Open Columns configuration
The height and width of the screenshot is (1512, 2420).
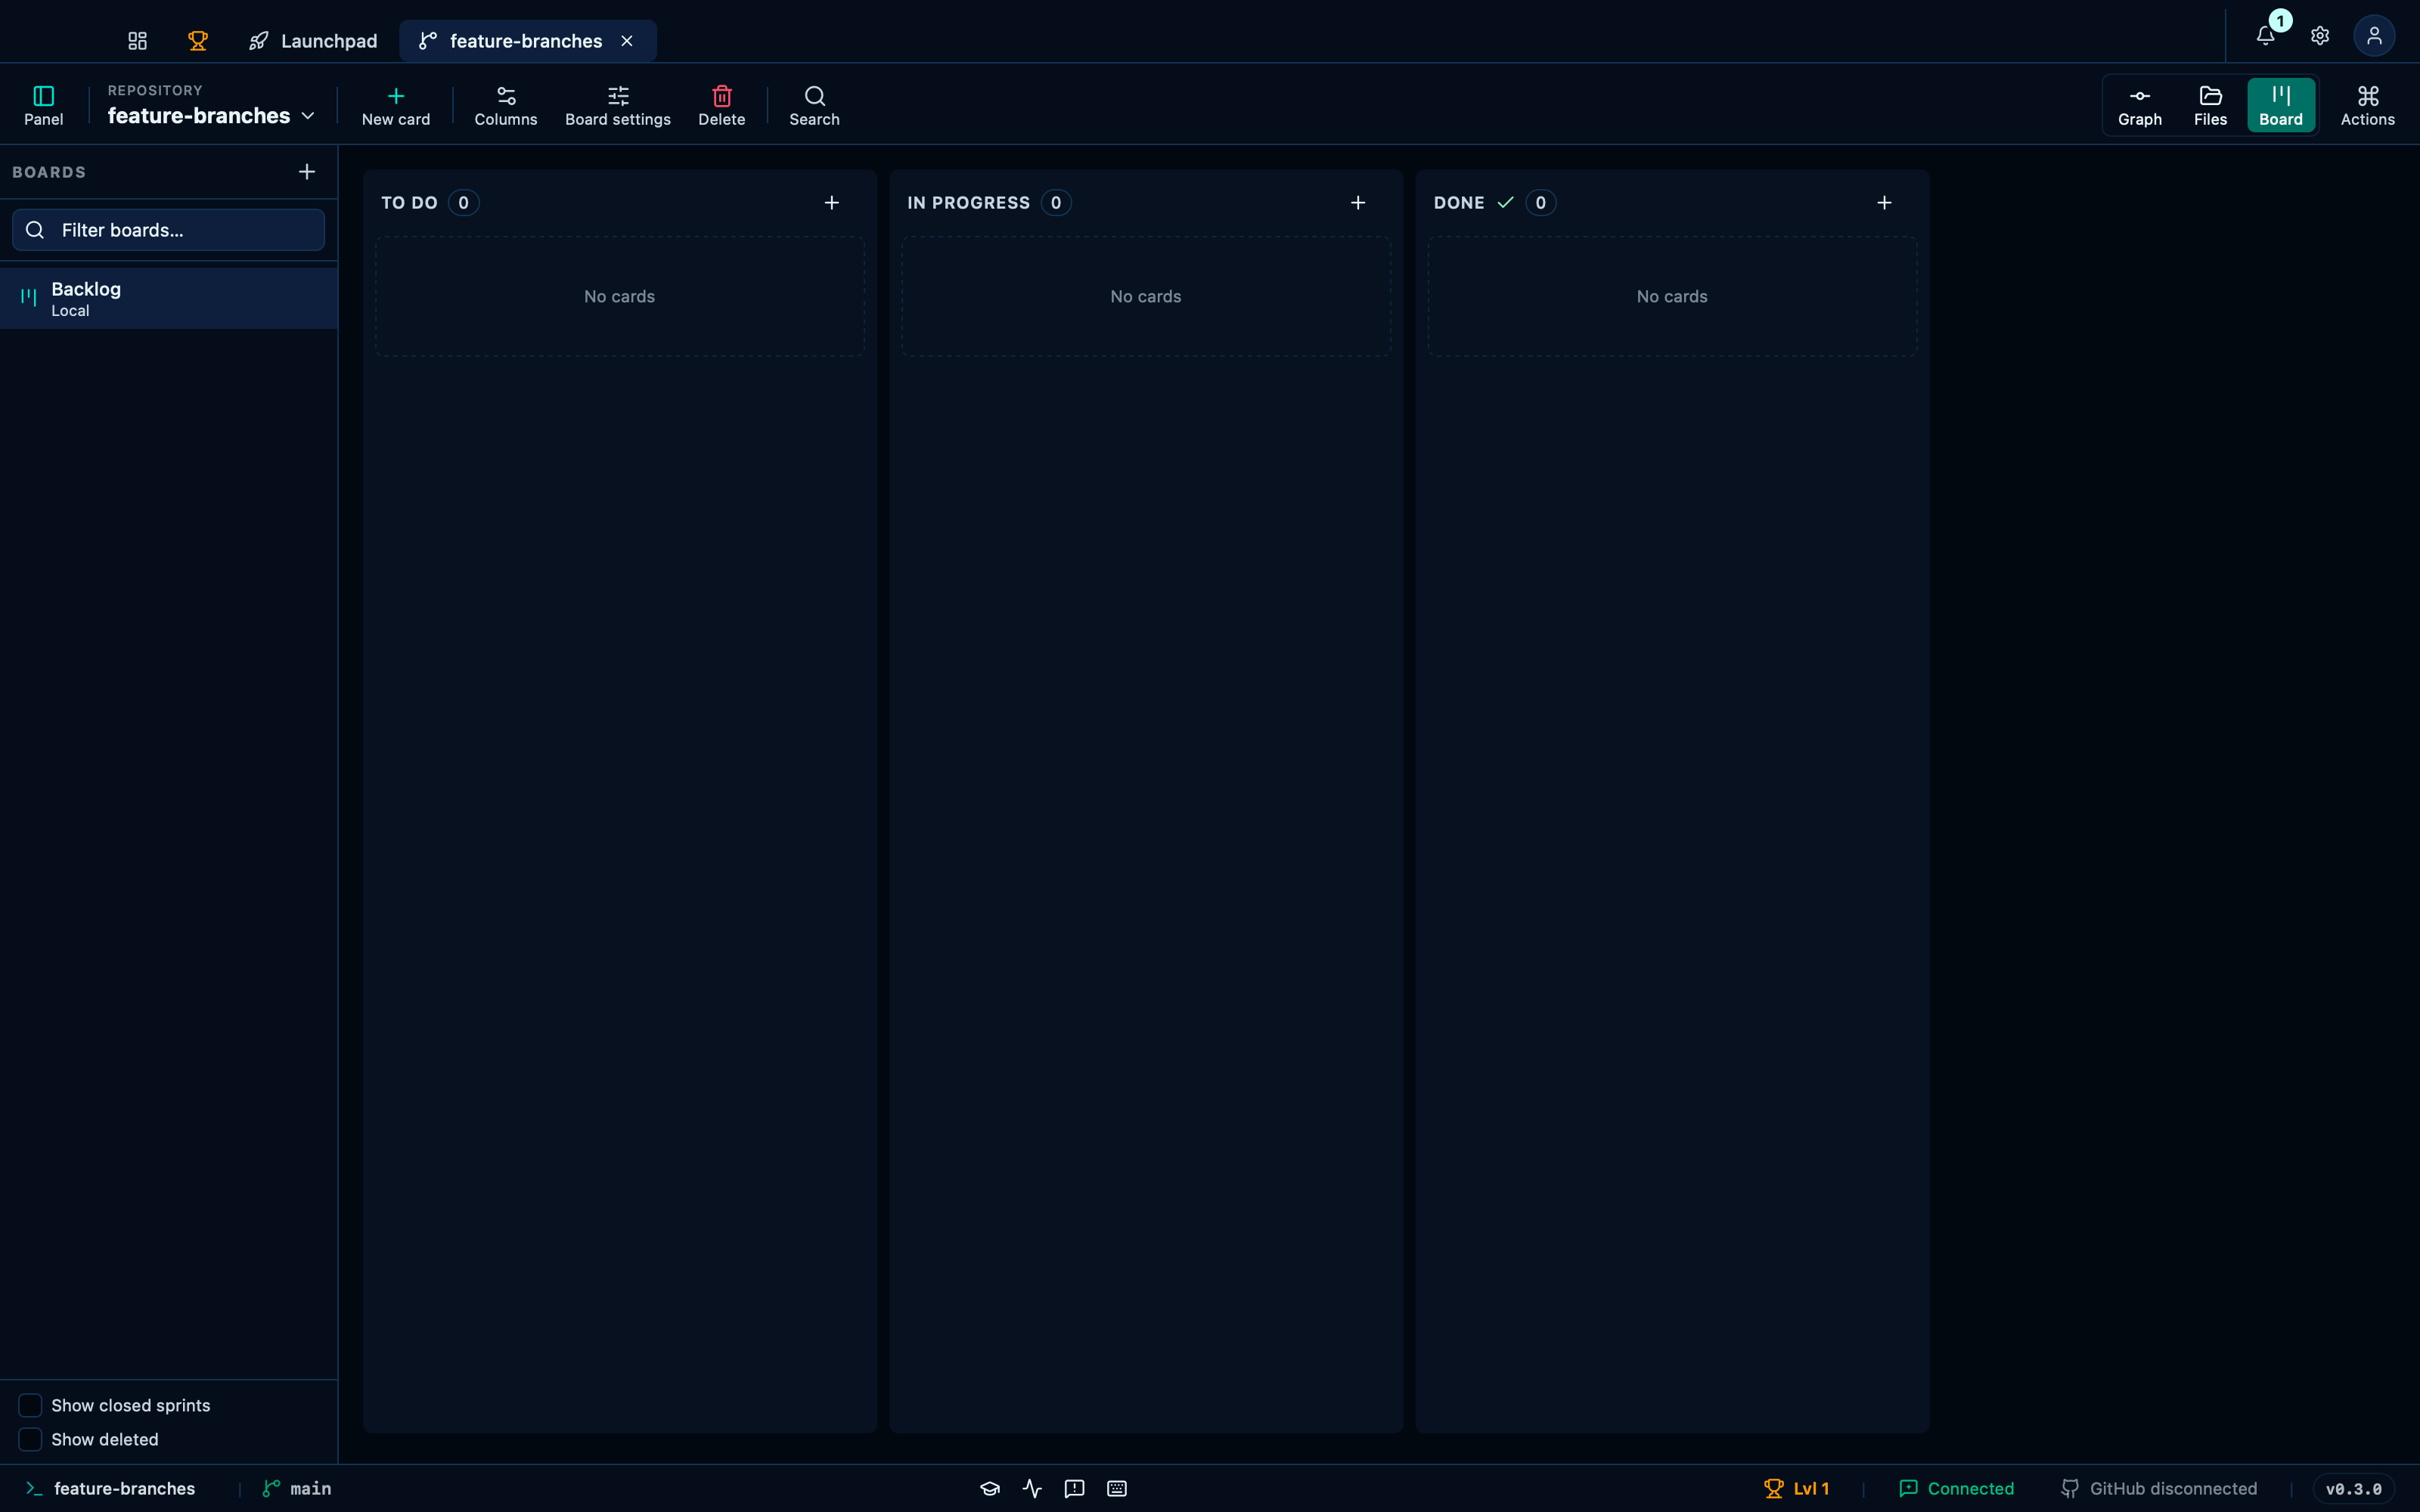click(506, 105)
